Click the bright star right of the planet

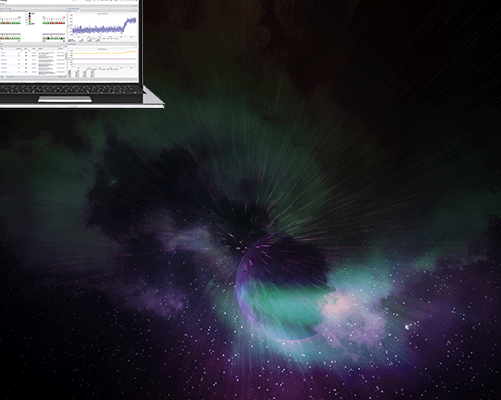coord(407,327)
